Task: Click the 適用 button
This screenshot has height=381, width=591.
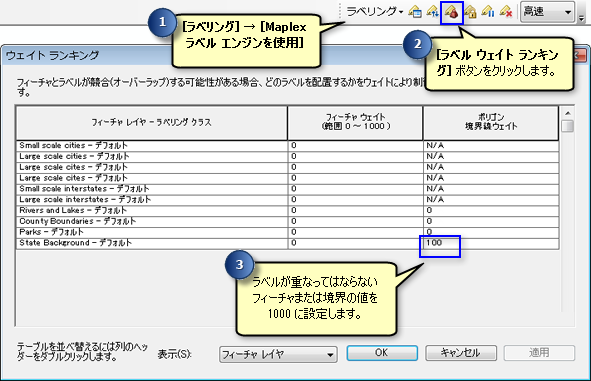Action: click(x=539, y=353)
